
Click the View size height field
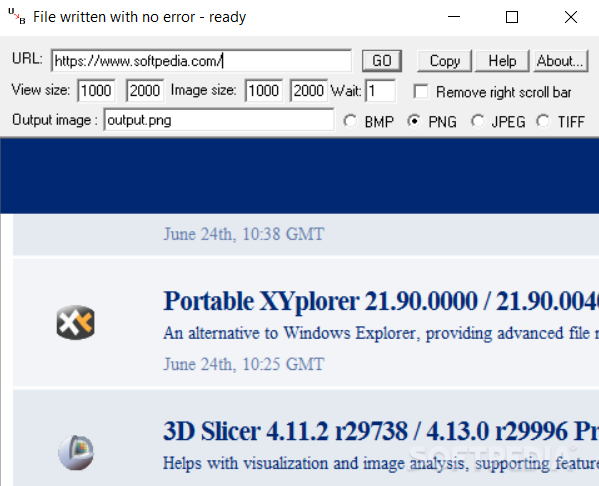145,91
